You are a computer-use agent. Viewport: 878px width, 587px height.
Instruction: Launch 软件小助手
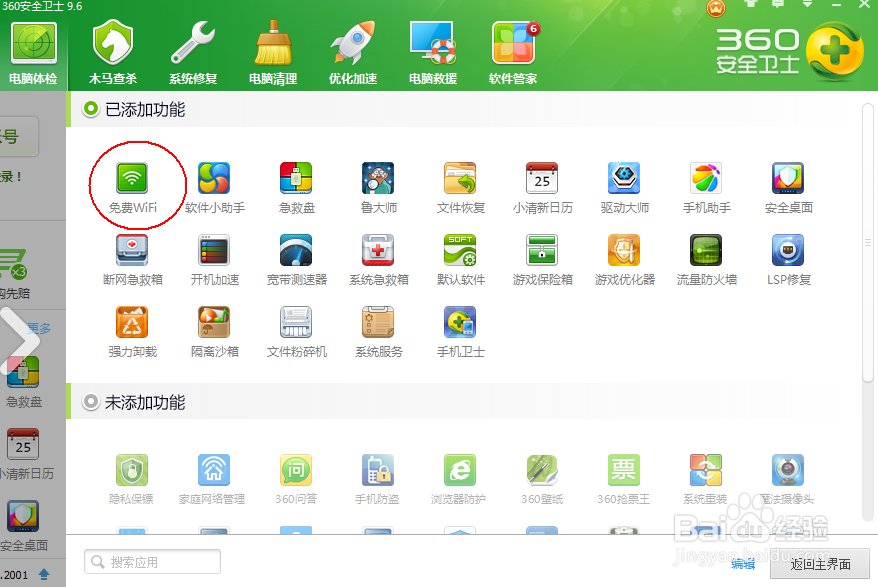coord(214,188)
